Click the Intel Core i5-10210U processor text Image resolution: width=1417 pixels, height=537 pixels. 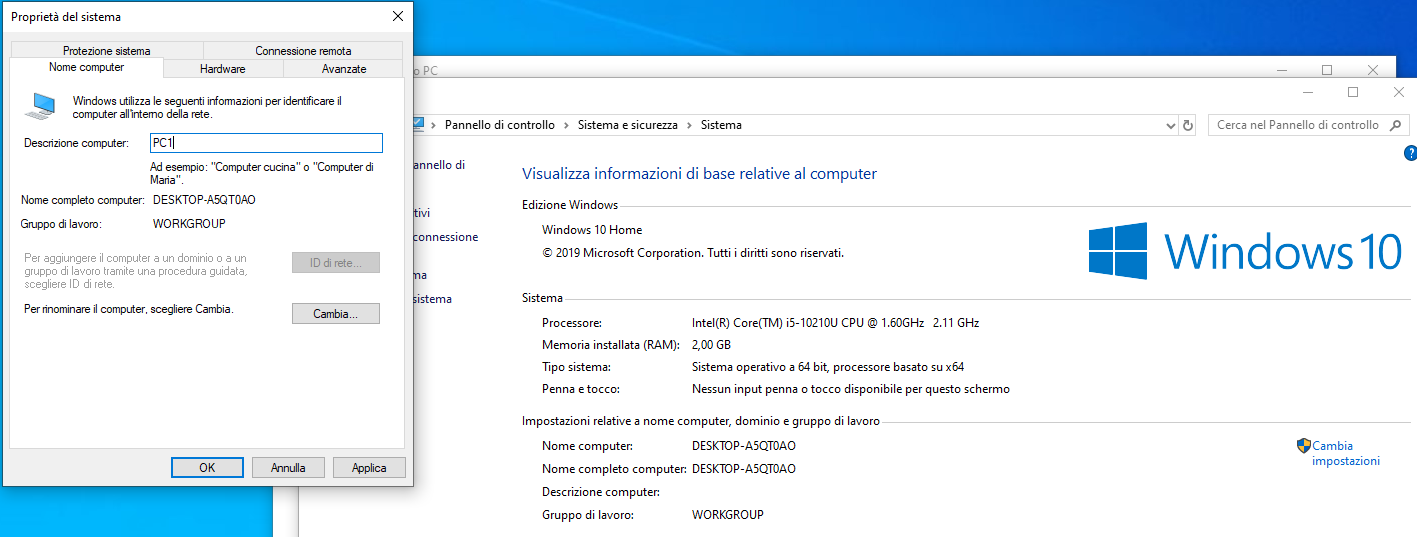835,323
